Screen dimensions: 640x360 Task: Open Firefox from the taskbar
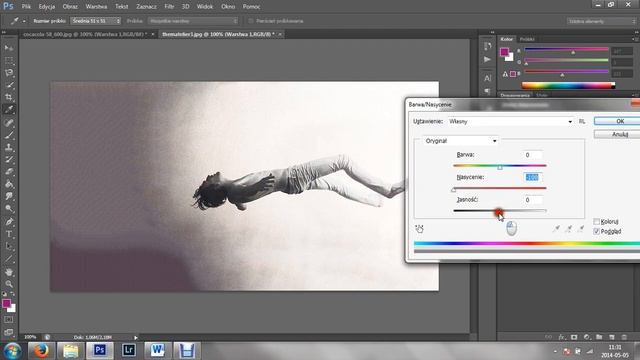(x=41, y=351)
